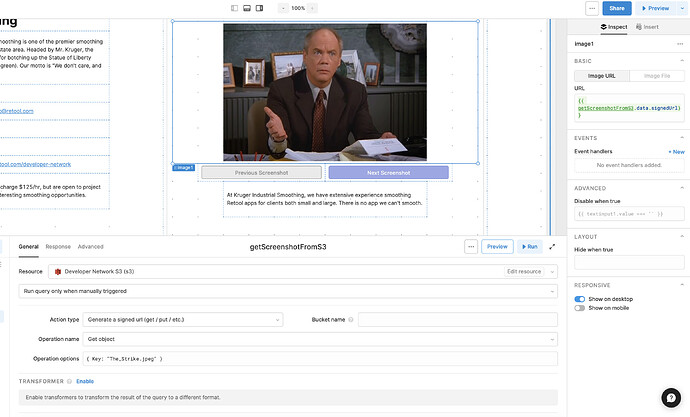The width and height of the screenshot is (690, 417).
Task: Open the more options menu beside Share
Action: pyautogui.click(x=592, y=8)
